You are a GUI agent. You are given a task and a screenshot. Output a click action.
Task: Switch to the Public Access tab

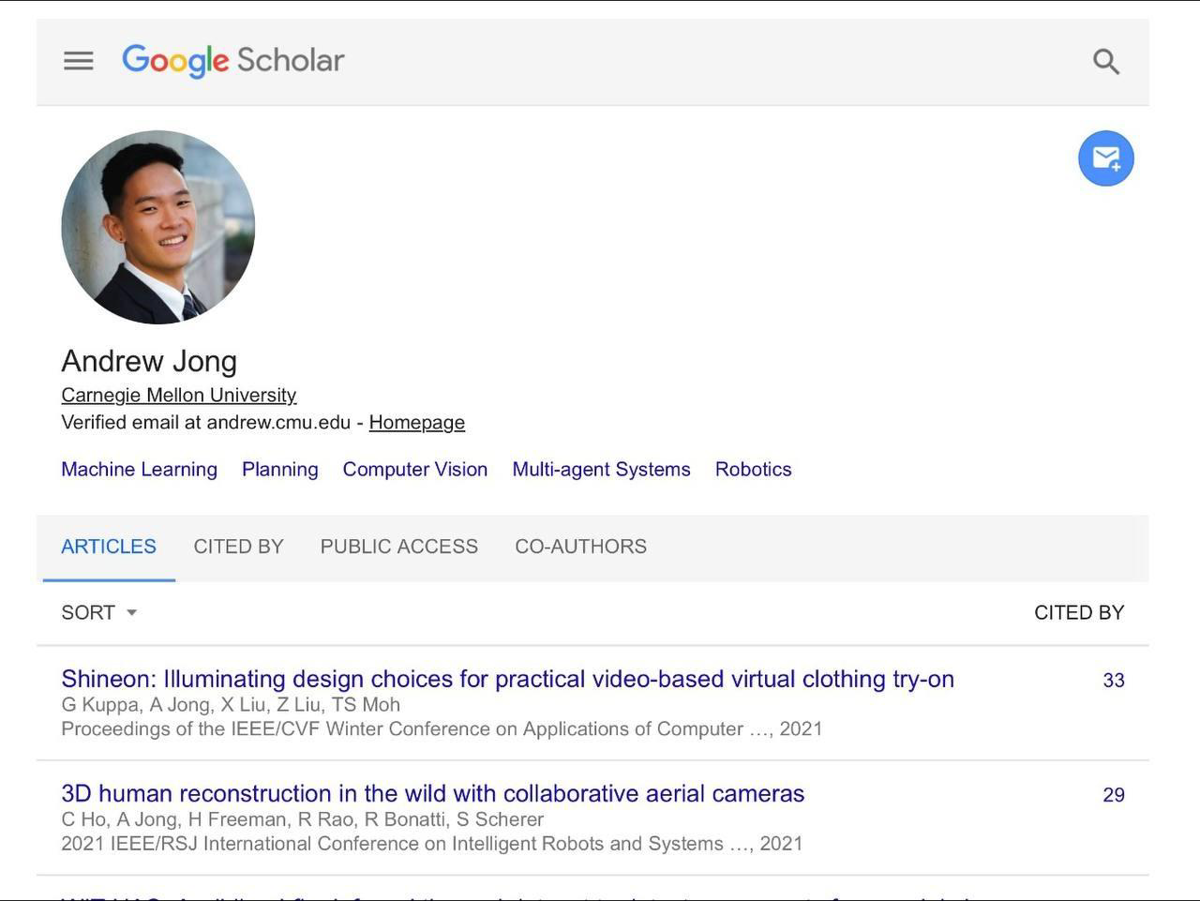[399, 547]
